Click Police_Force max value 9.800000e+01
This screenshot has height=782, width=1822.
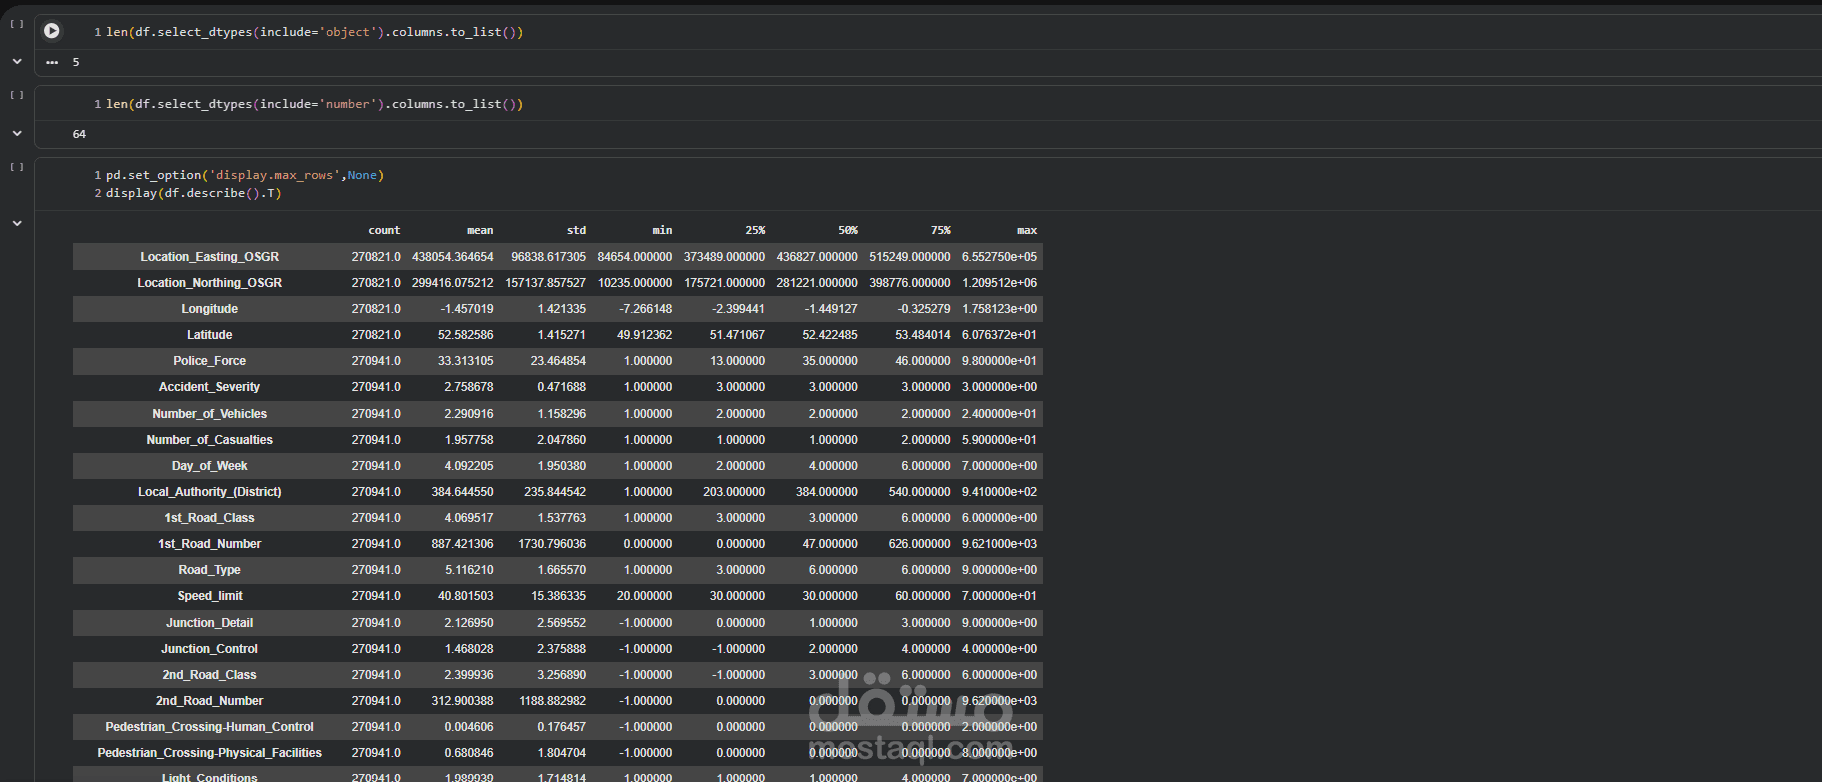tap(1000, 361)
